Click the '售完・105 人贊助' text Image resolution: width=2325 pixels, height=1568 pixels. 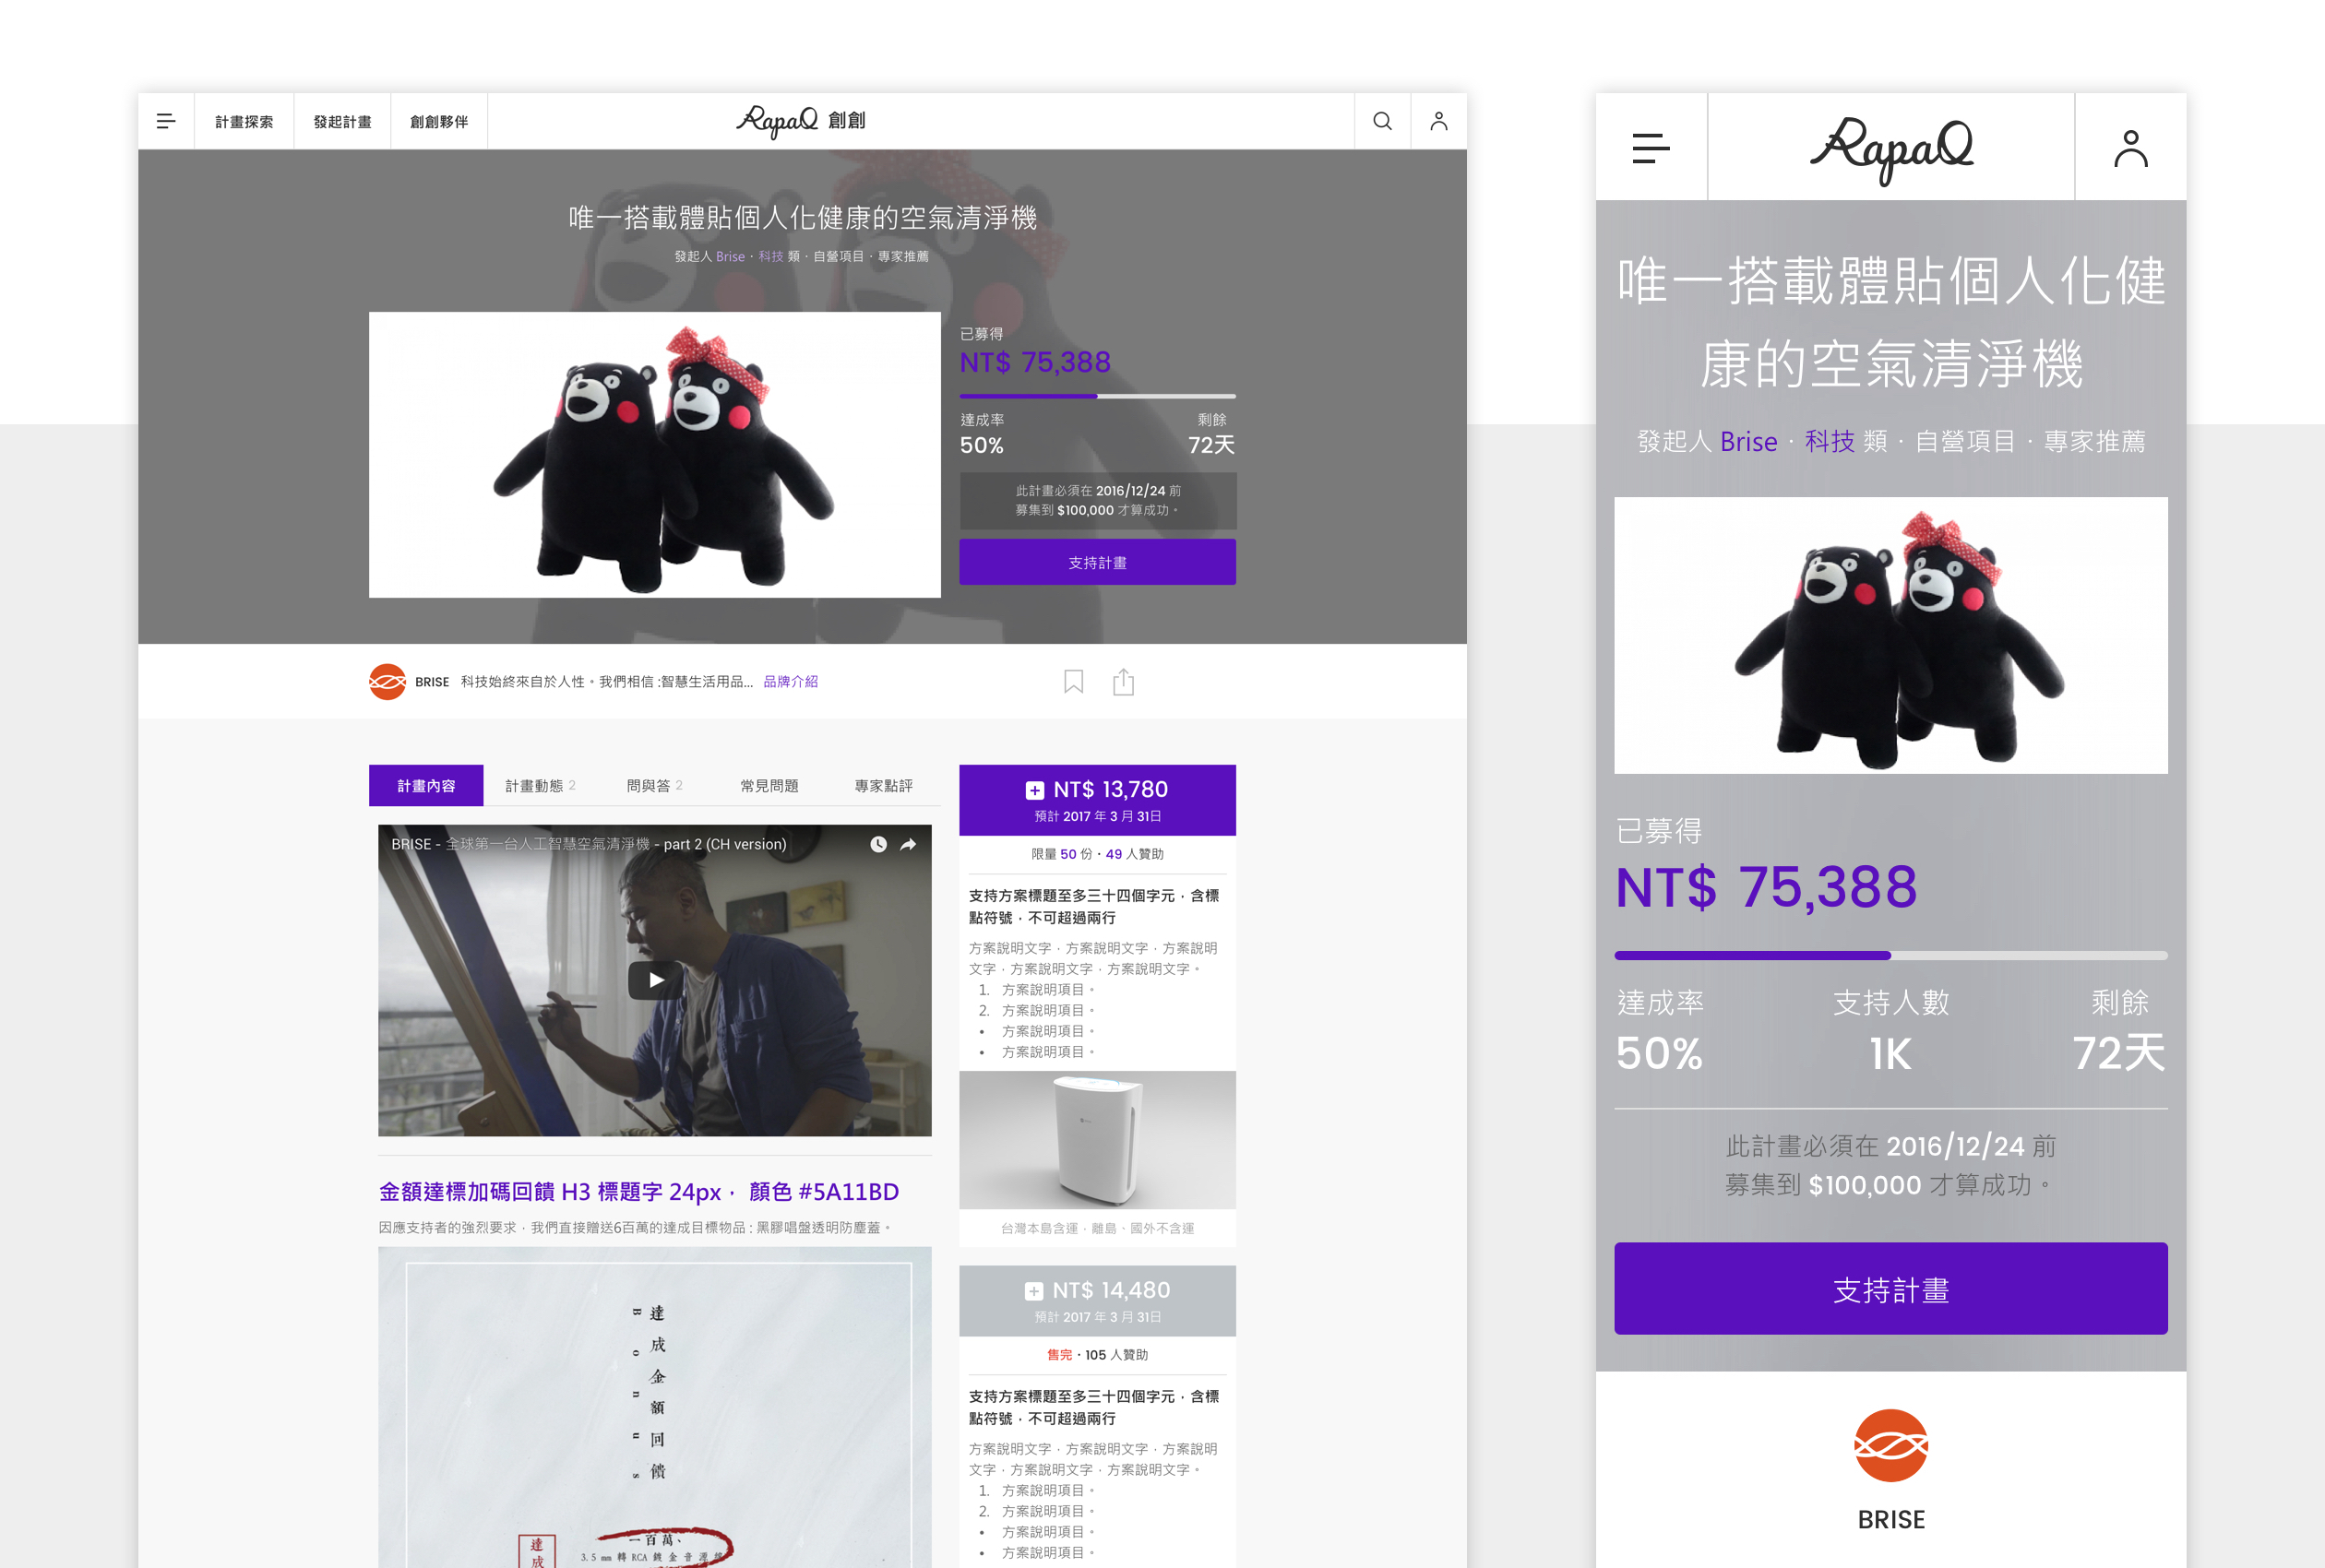[x=1097, y=1355]
